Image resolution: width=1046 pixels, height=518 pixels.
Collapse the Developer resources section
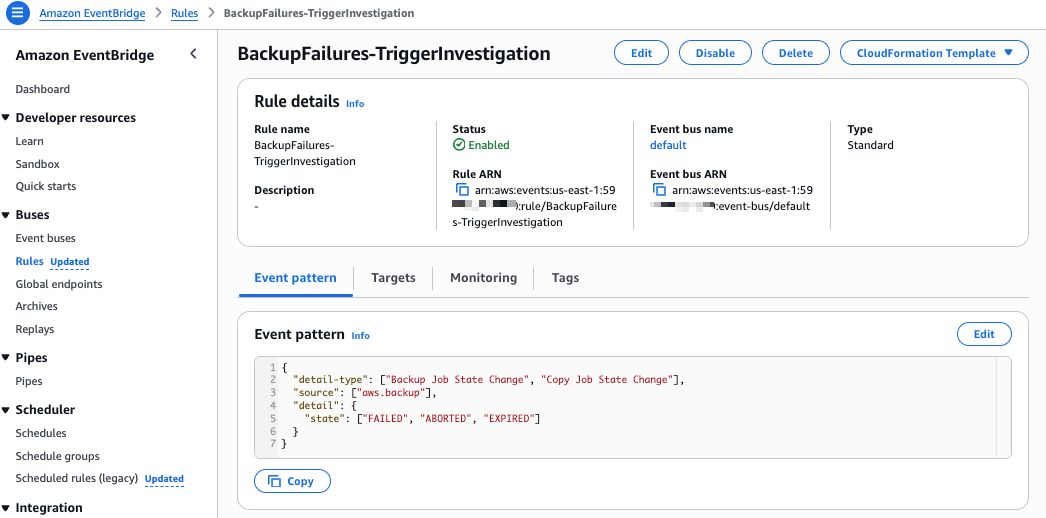pyautogui.click(x=6, y=118)
